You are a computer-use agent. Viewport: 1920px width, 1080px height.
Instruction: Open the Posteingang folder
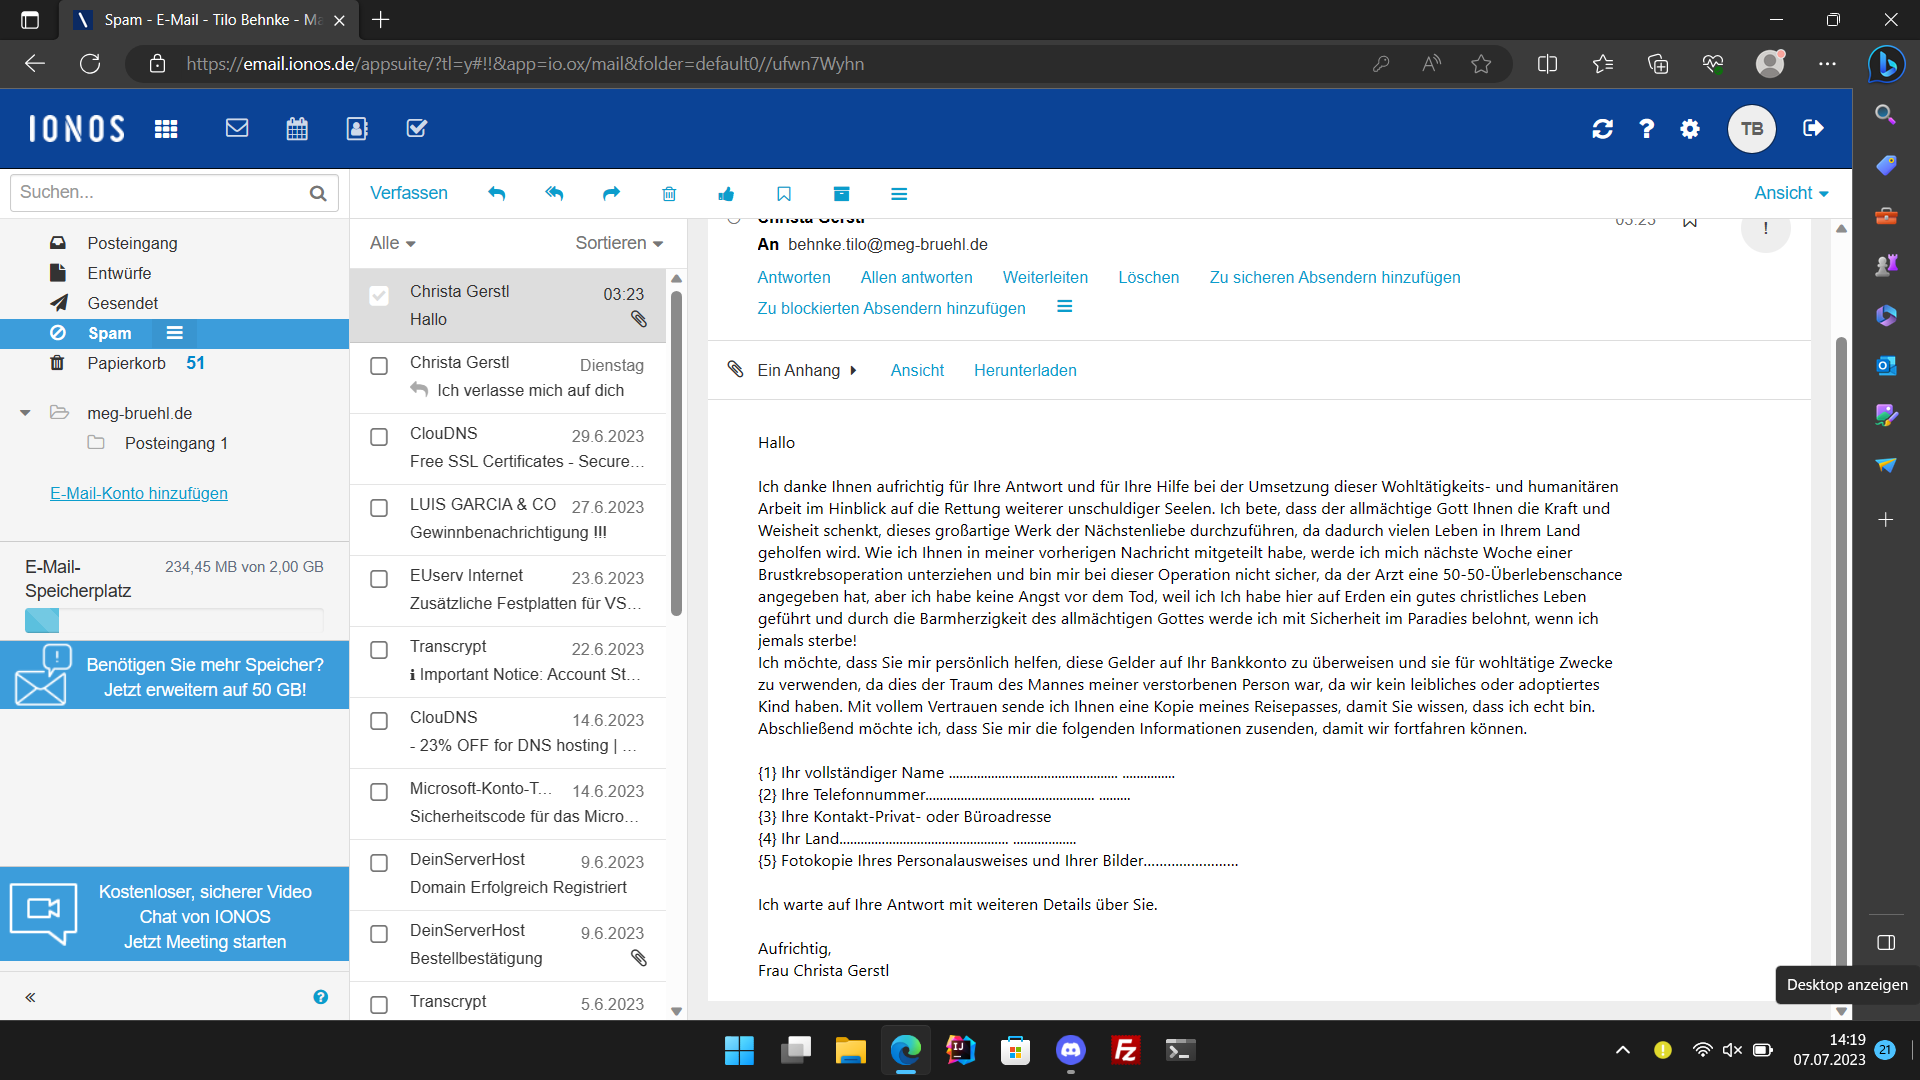click(132, 243)
